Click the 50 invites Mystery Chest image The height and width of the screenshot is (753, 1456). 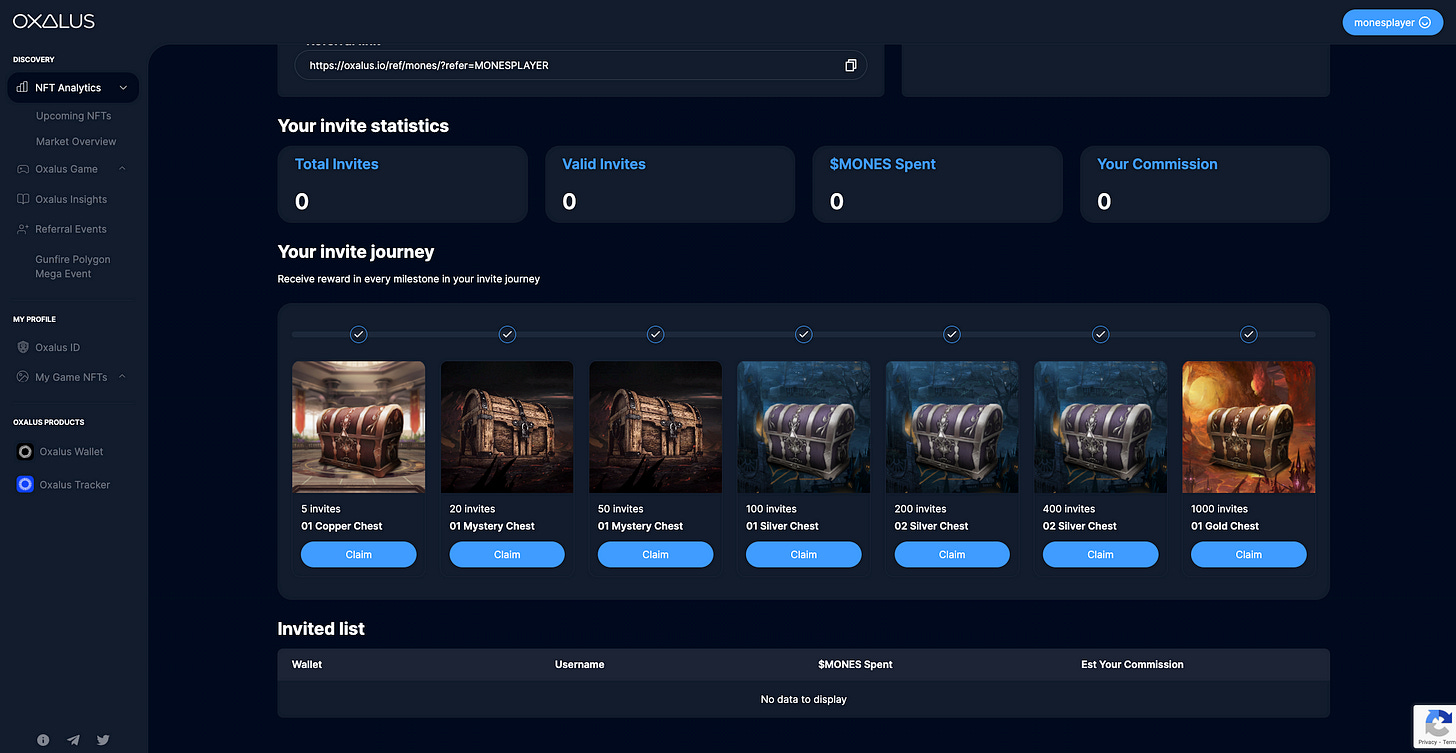pos(655,427)
